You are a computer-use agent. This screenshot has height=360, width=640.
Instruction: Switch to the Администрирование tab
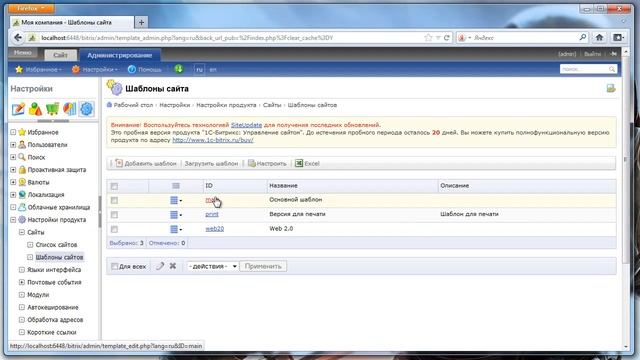click(x=120, y=55)
